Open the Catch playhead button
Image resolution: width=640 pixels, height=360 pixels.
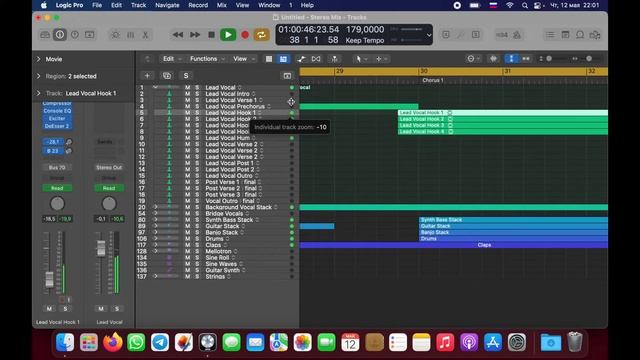(x=334, y=59)
